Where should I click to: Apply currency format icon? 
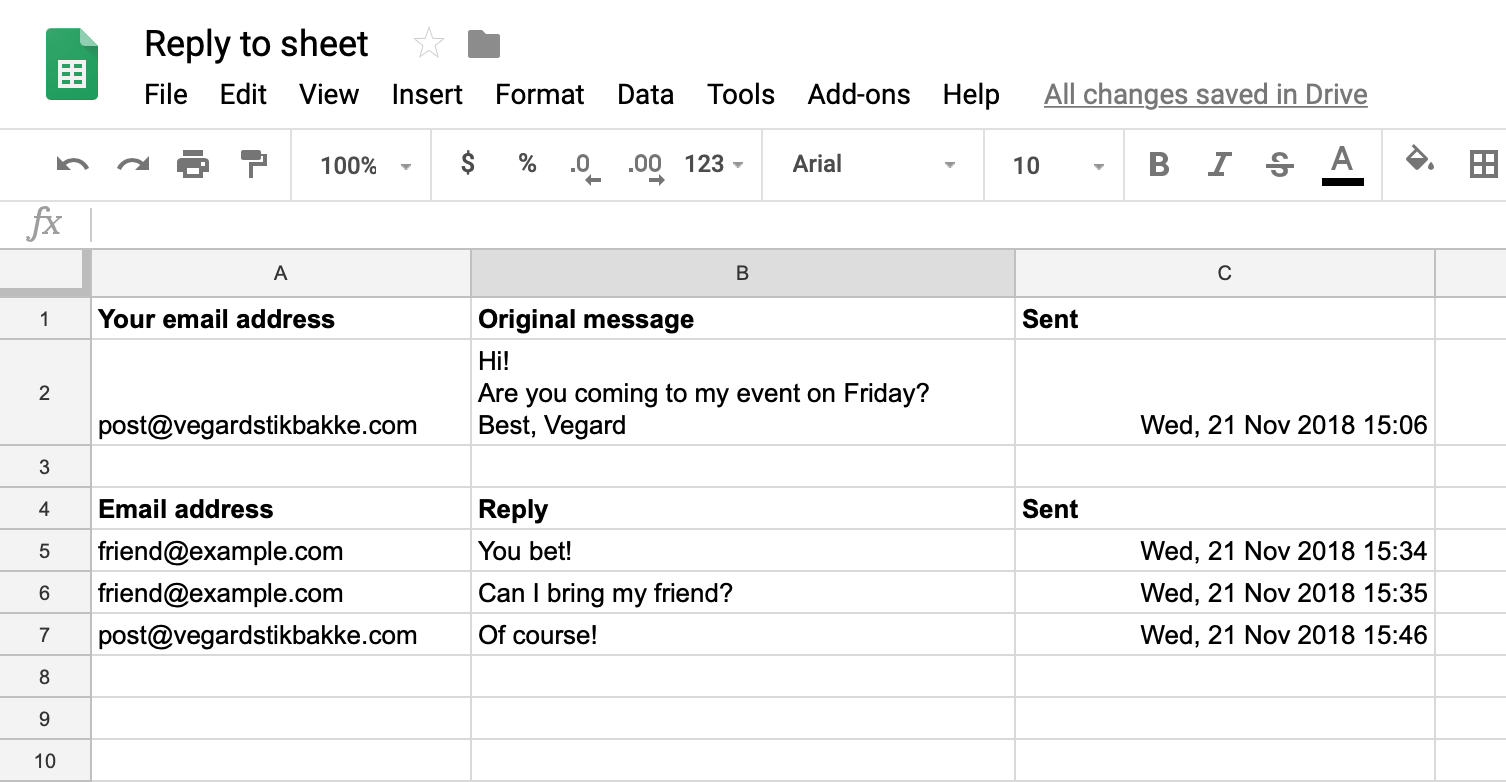pyautogui.click(x=466, y=165)
